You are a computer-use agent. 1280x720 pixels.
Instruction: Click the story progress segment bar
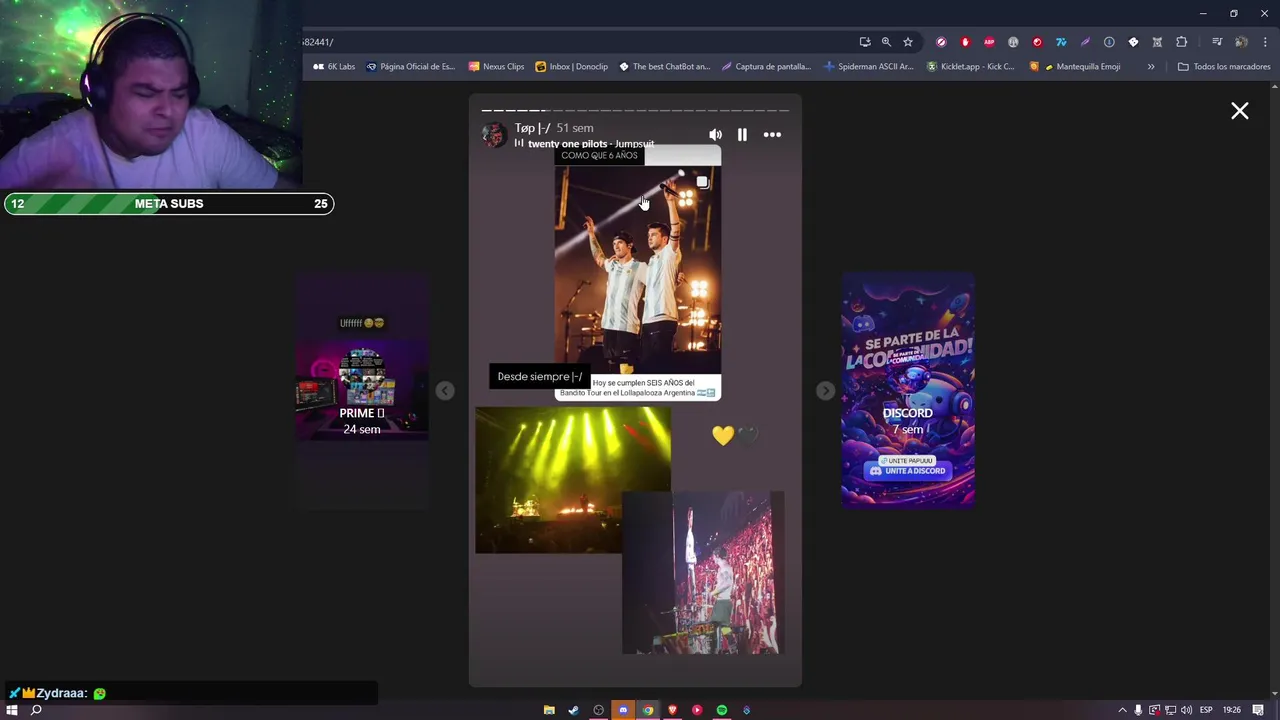point(635,110)
